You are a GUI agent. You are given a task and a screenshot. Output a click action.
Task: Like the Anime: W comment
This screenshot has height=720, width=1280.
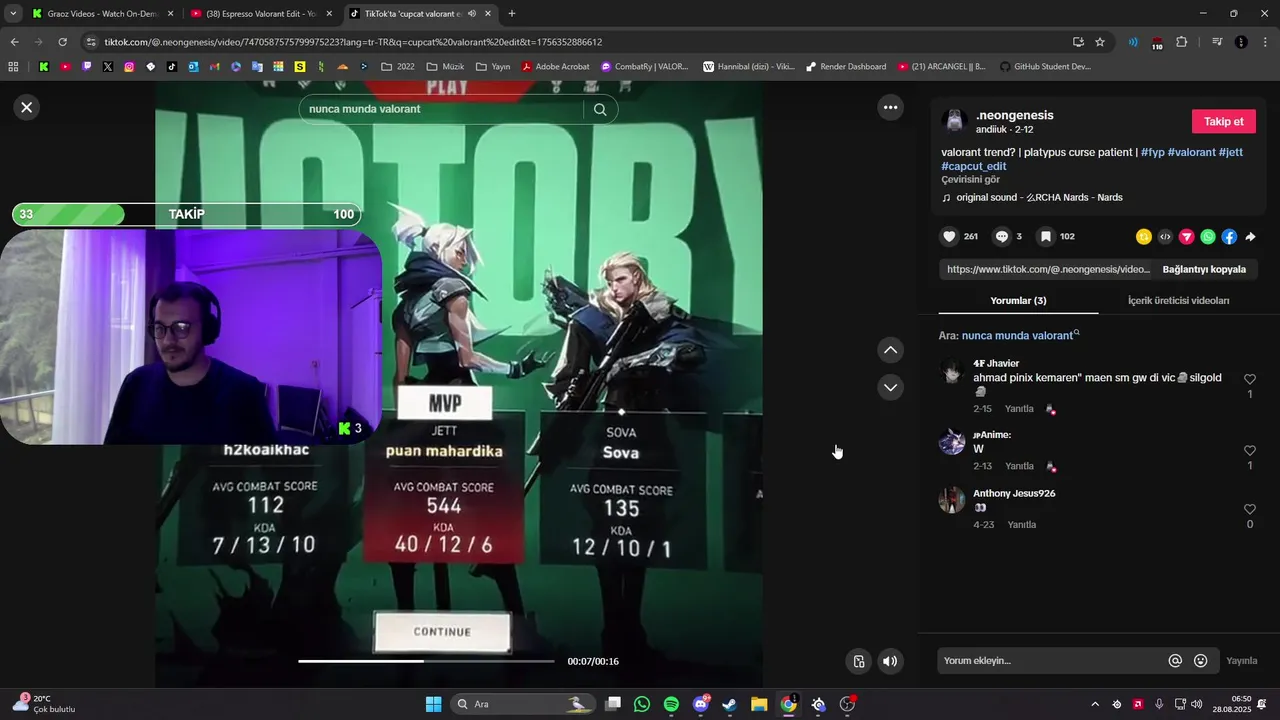coord(1249,451)
